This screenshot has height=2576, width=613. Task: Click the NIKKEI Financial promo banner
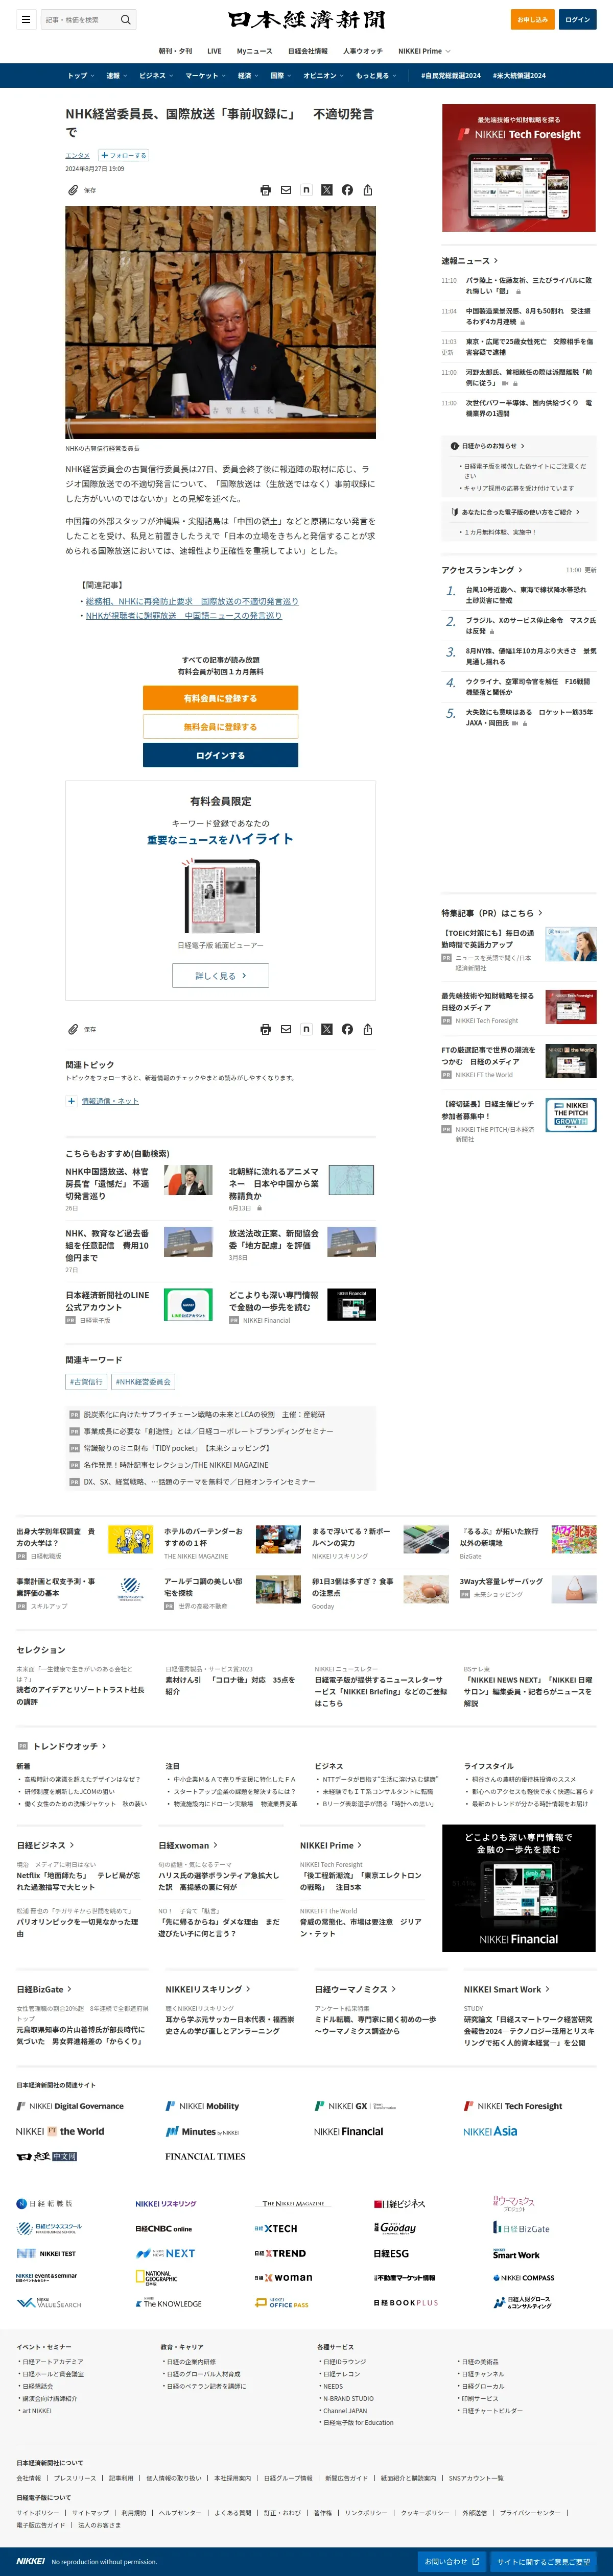[519, 1888]
